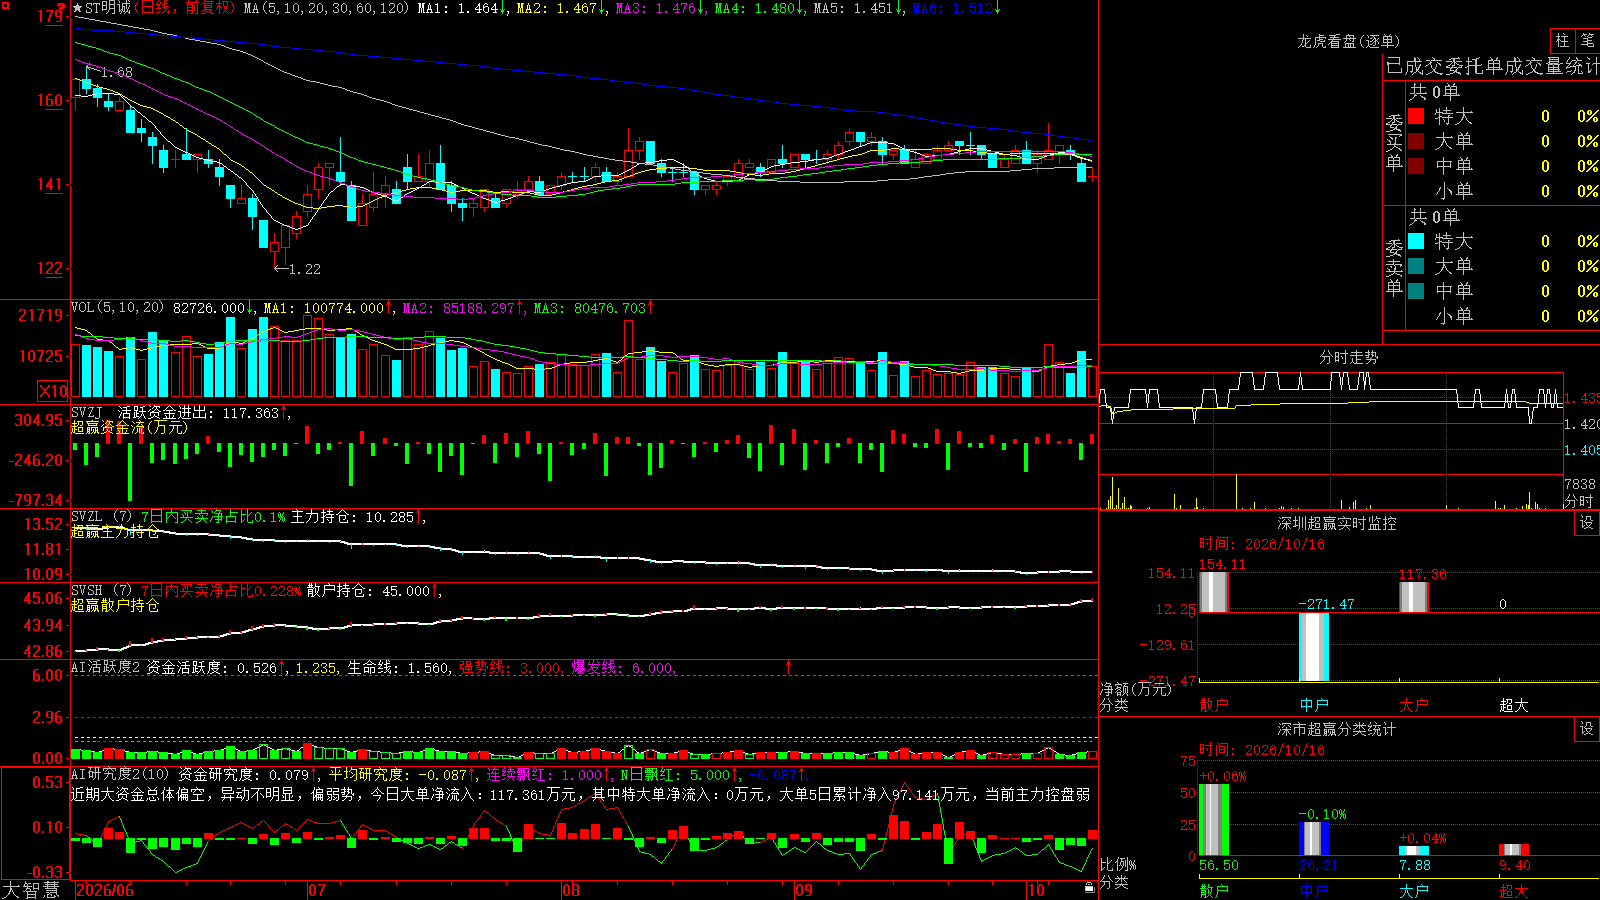Open 设 settings for 深市超赢分类统计

click(1587, 729)
